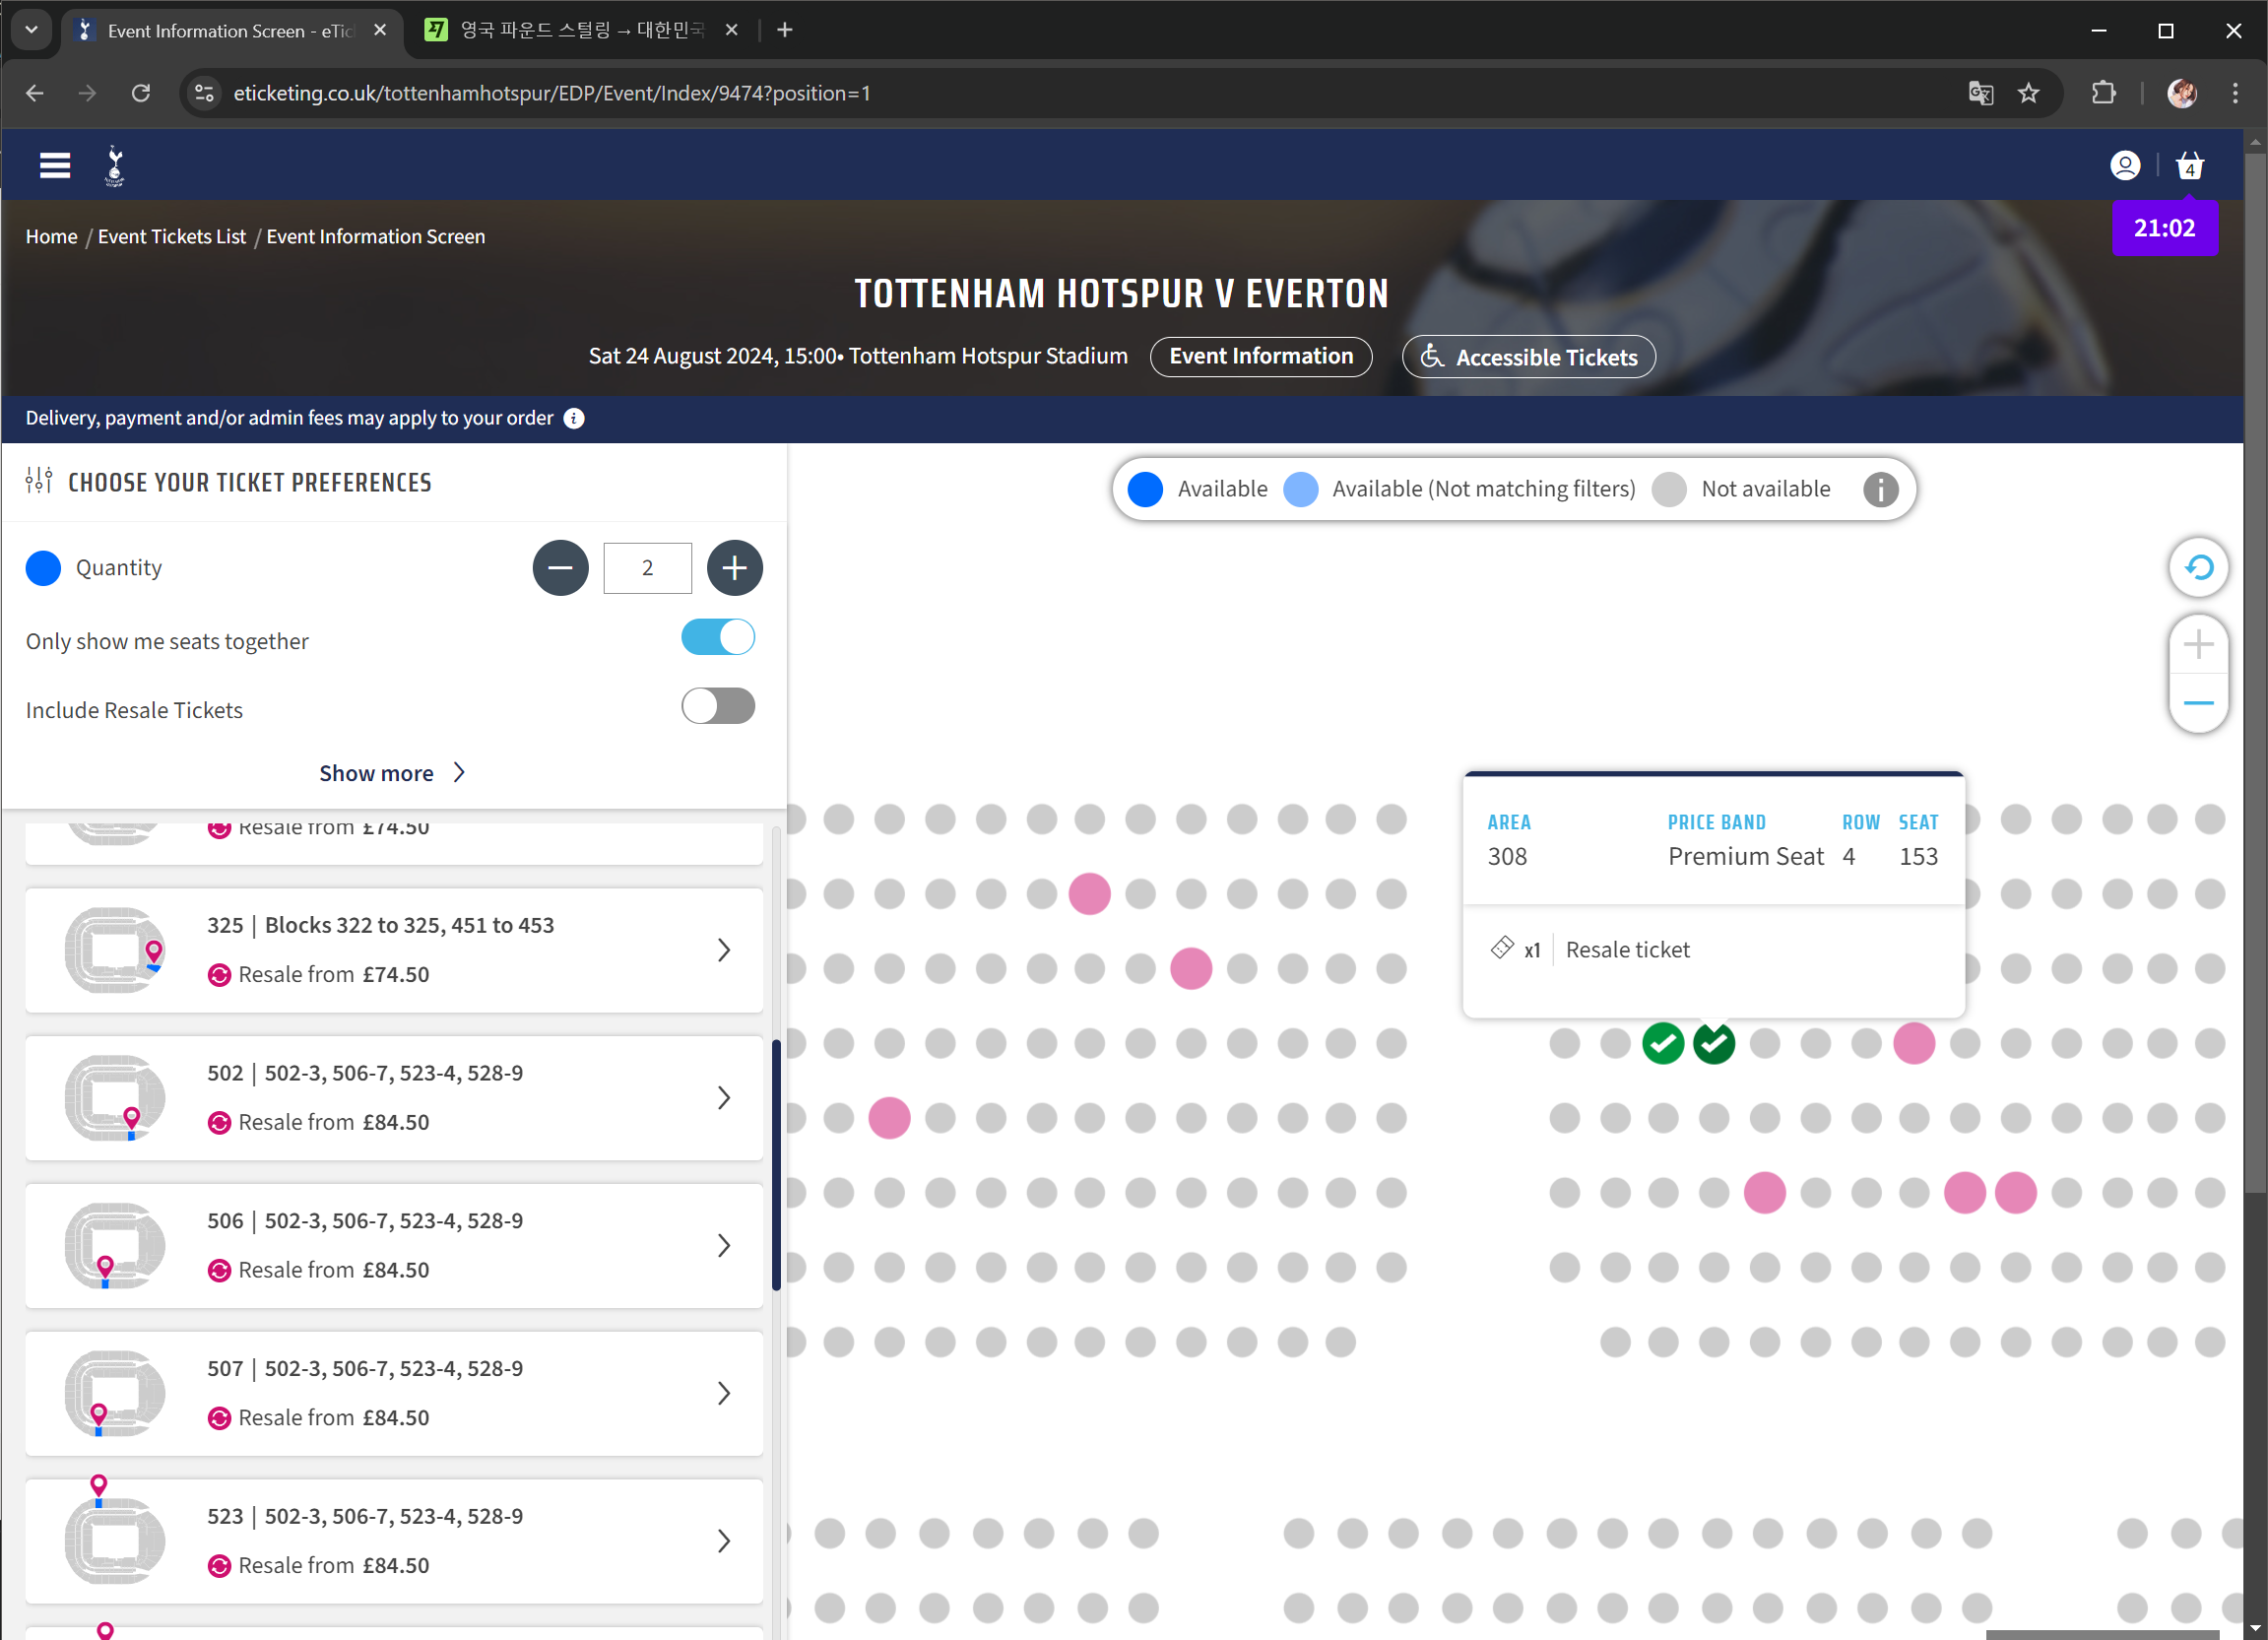Screen dimensions: 2268x1640
Task: Open Accessible Tickets button
Action: (1527, 357)
